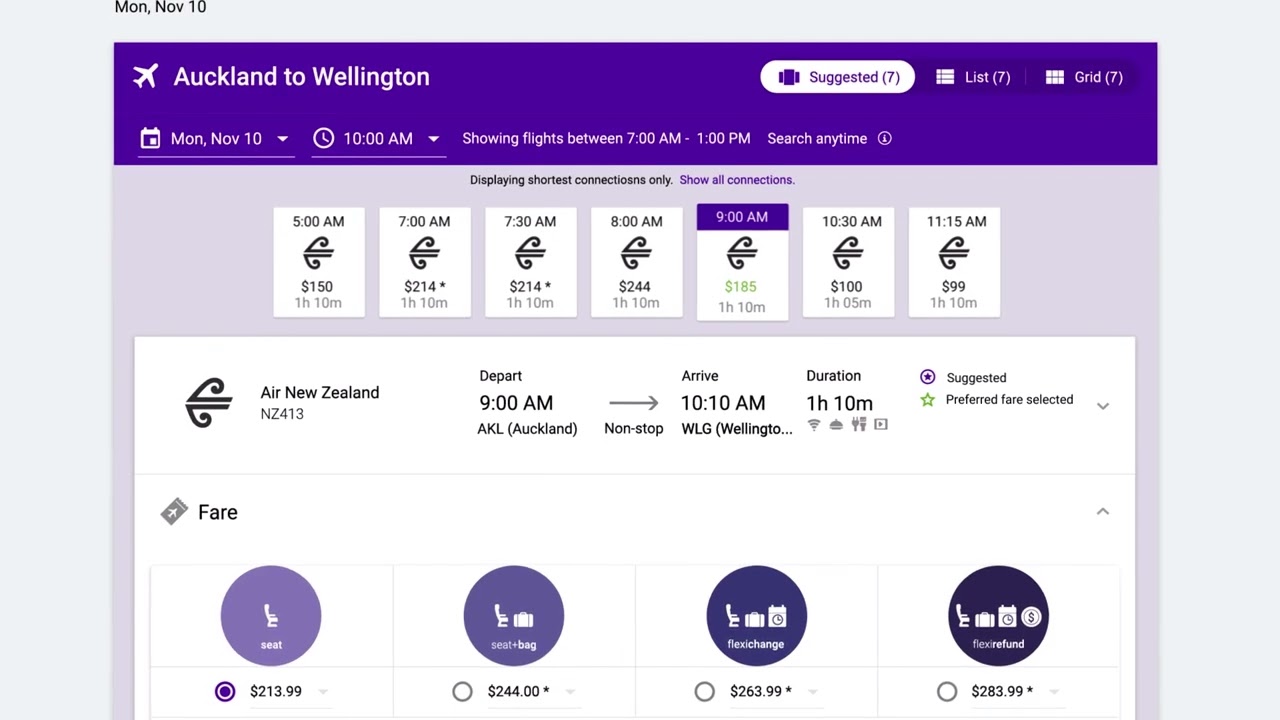The width and height of the screenshot is (1280, 720).
Task: Select the 5:00 AM $150 flight card
Action: point(318,262)
